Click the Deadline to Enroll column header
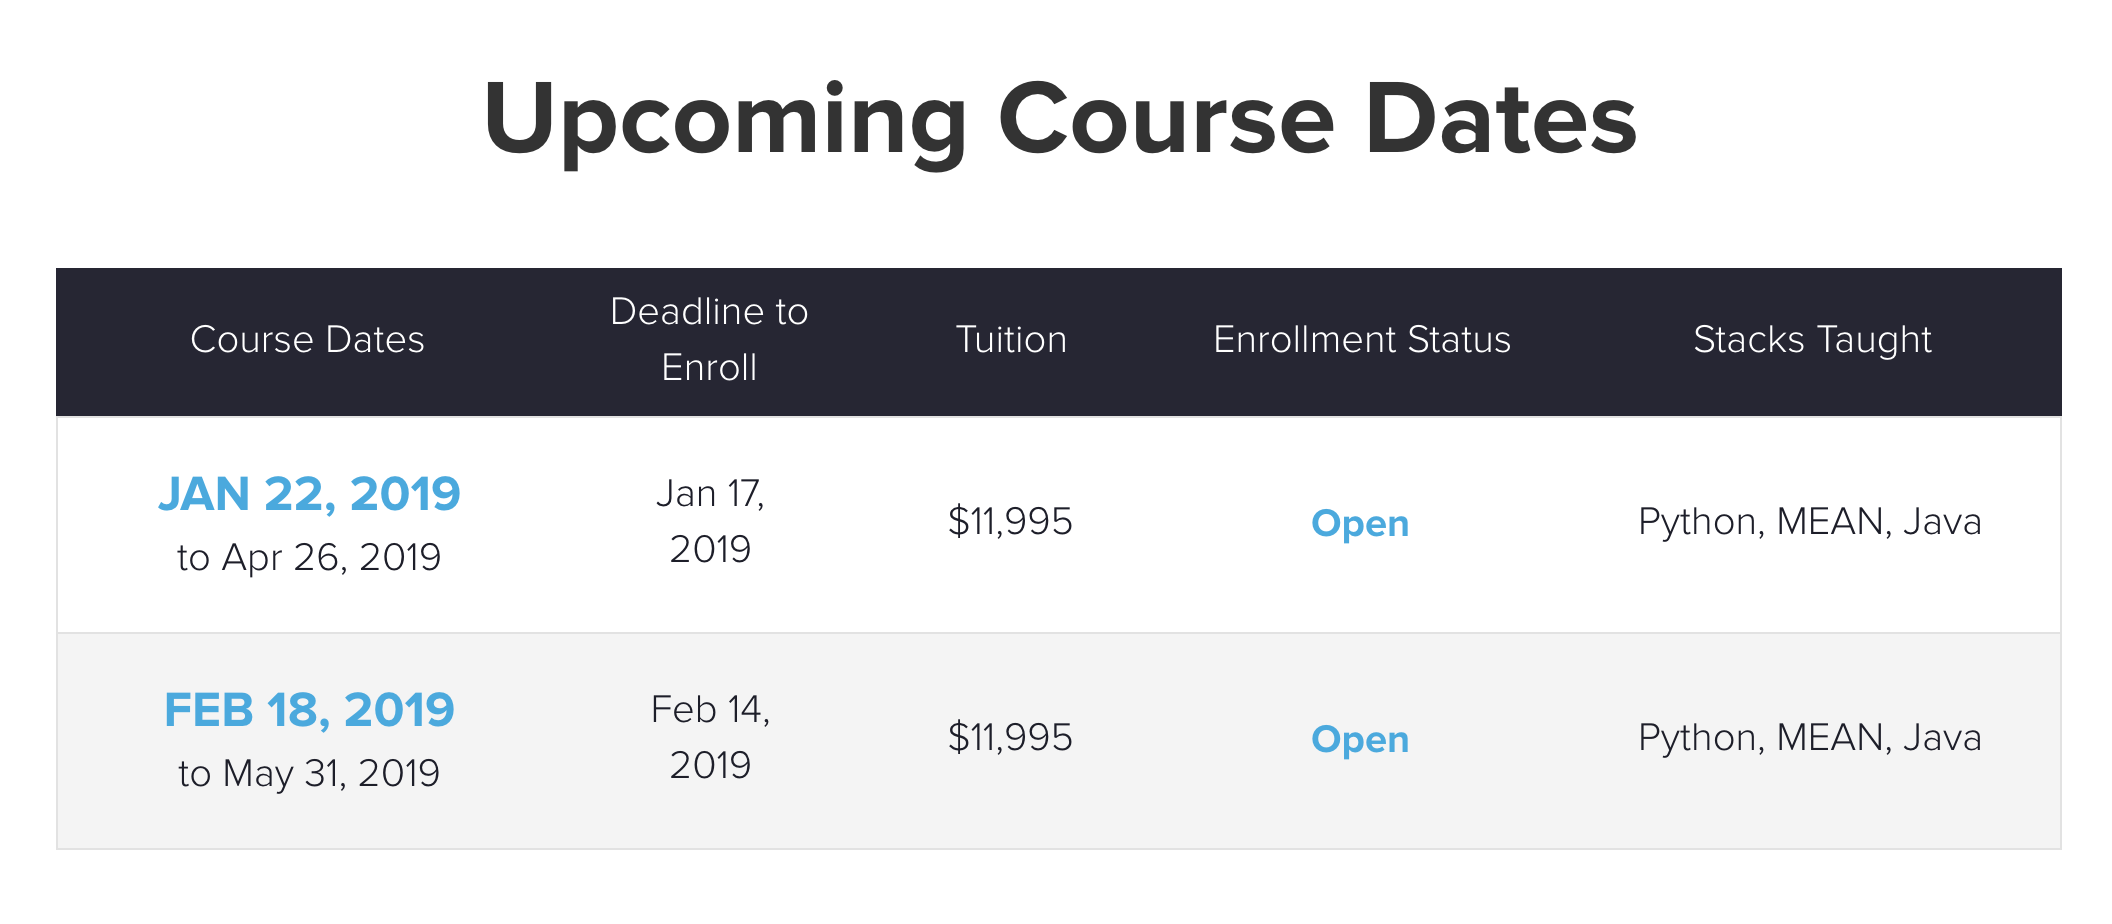The height and width of the screenshot is (924, 2112). pyautogui.click(x=709, y=340)
